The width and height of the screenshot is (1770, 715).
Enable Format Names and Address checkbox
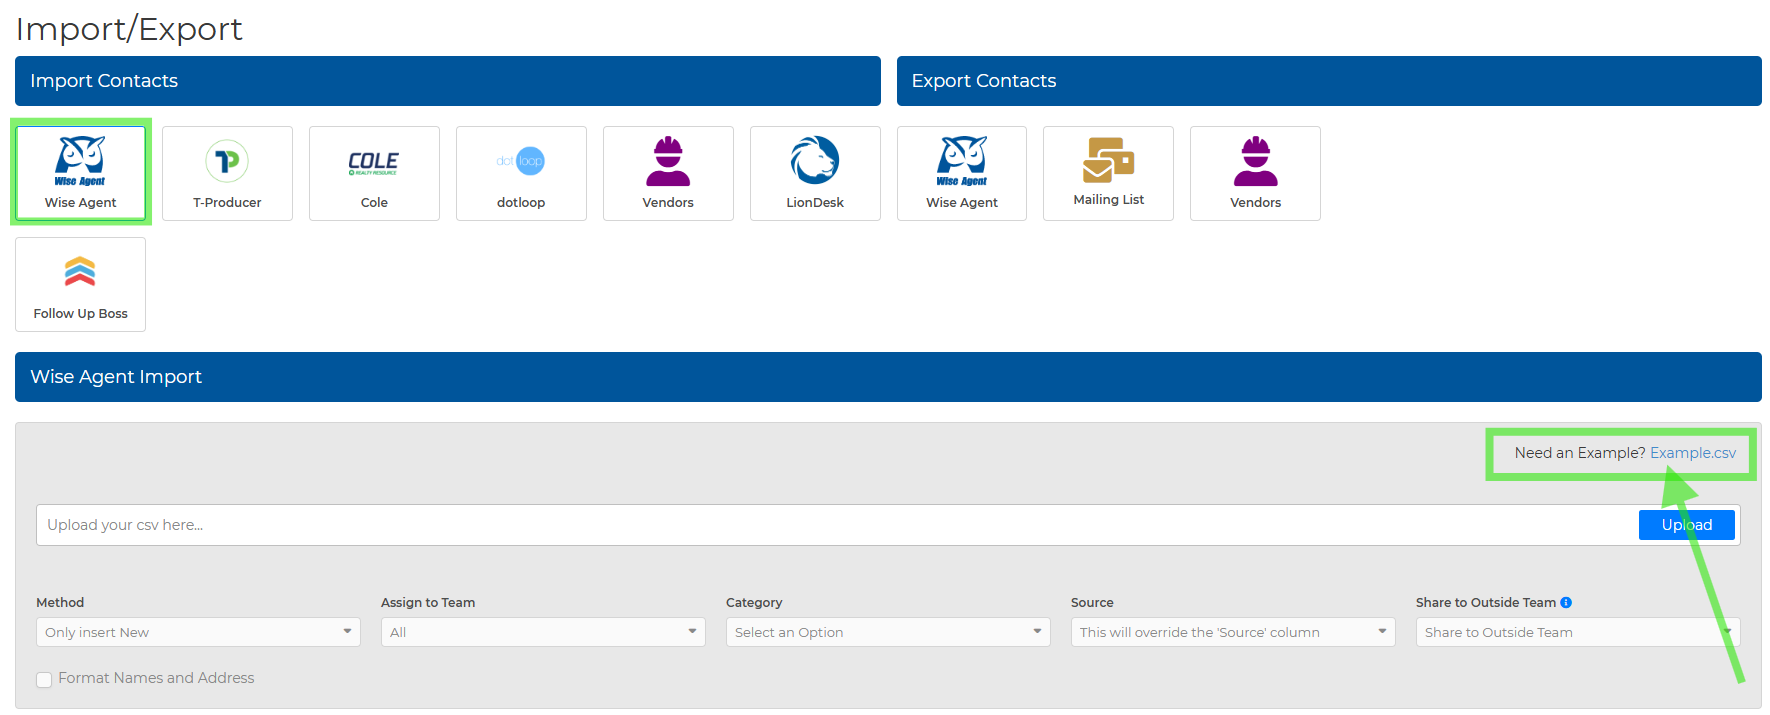click(x=44, y=680)
